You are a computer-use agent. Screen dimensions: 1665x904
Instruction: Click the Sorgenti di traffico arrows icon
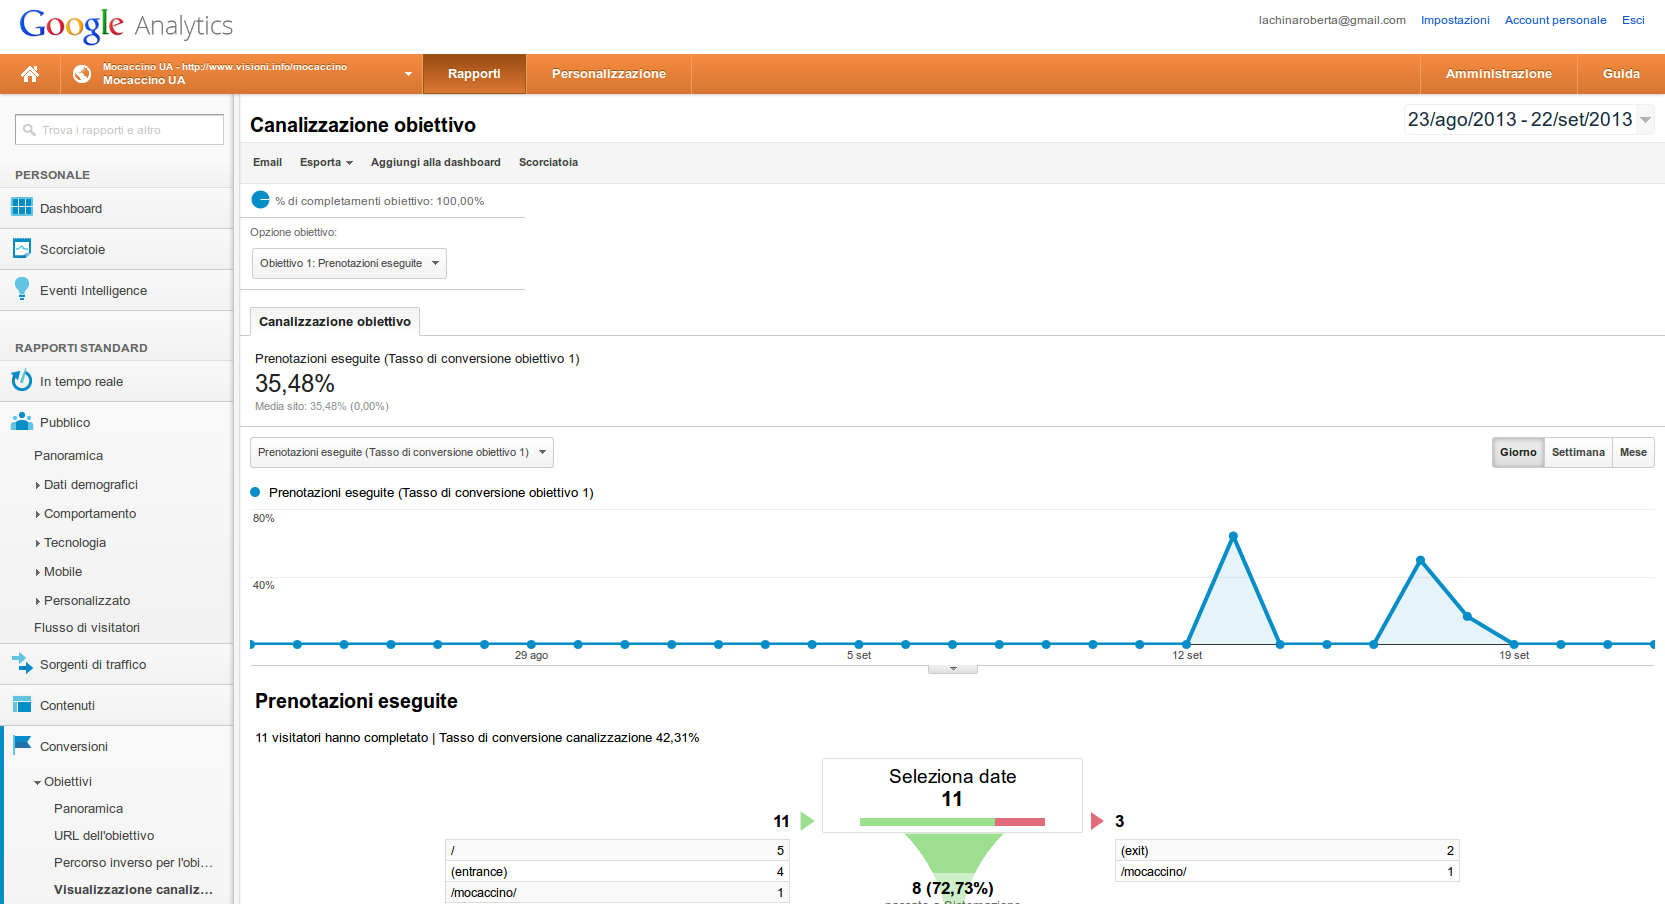21,663
